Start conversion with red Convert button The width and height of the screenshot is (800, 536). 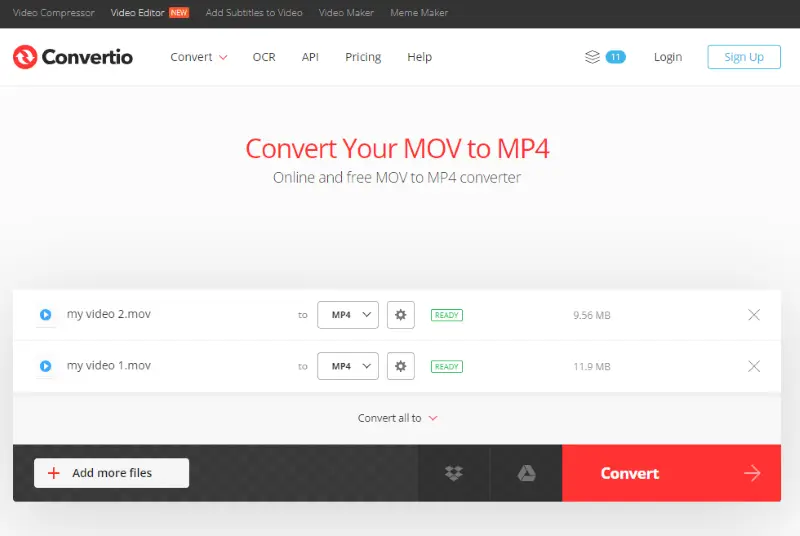tap(671, 473)
